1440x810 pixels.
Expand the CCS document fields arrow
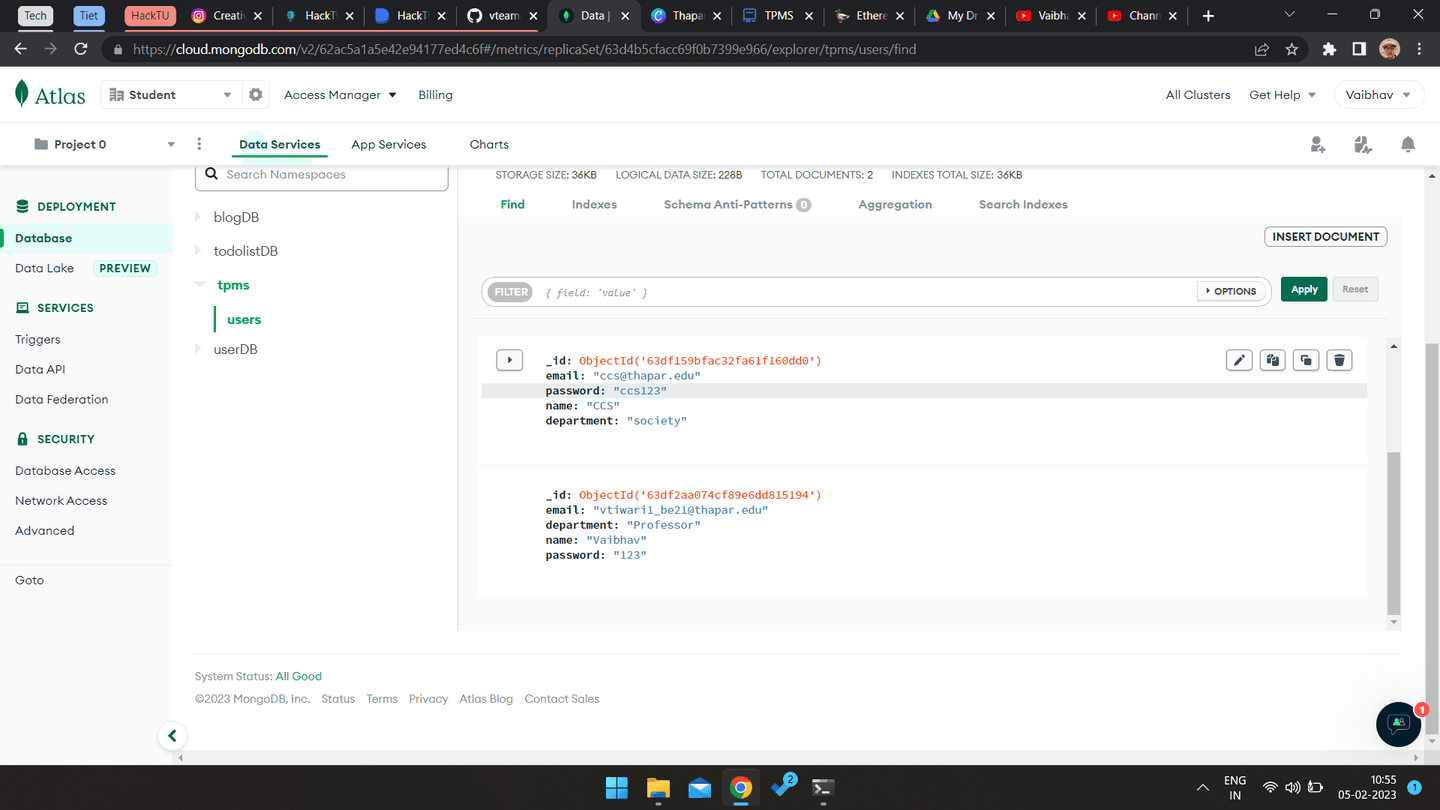click(509, 360)
